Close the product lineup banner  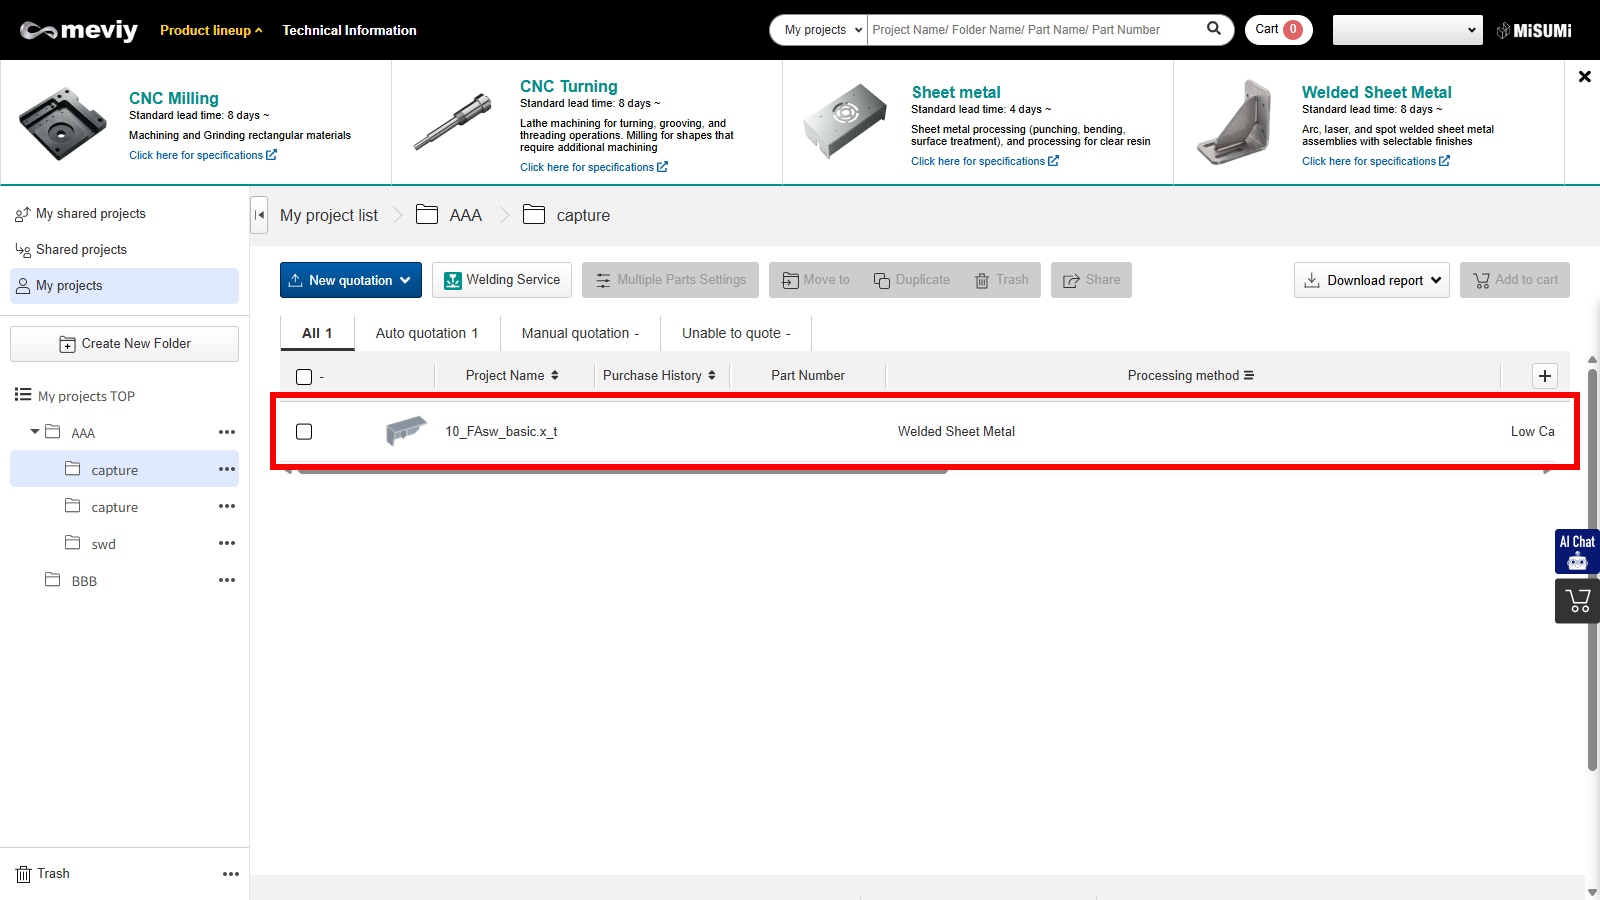(1584, 77)
